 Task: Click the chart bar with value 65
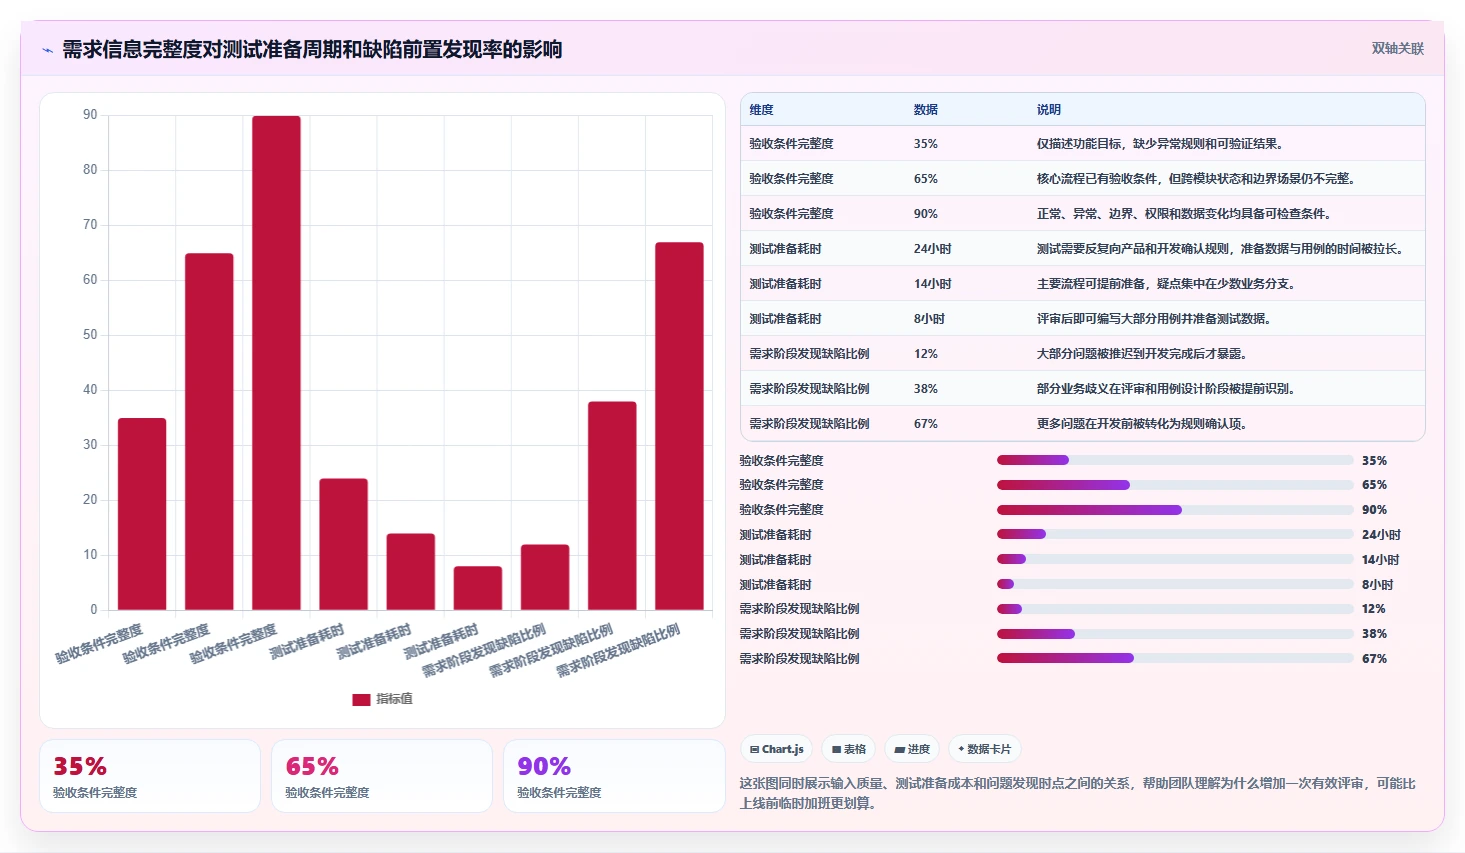pos(209,431)
